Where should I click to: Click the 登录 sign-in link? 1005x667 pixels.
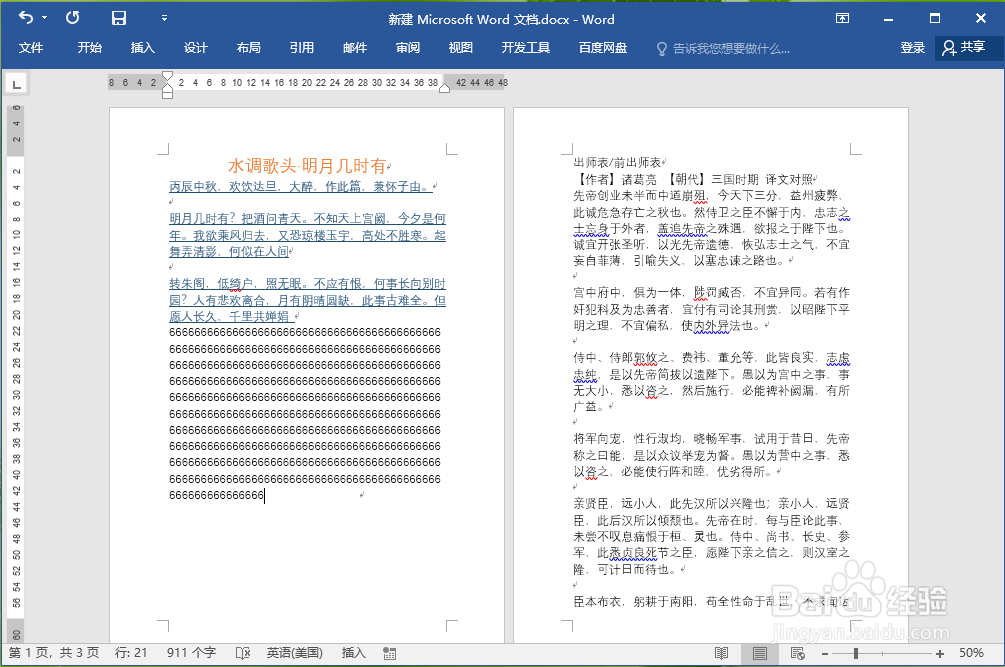click(x=912, y=47)
